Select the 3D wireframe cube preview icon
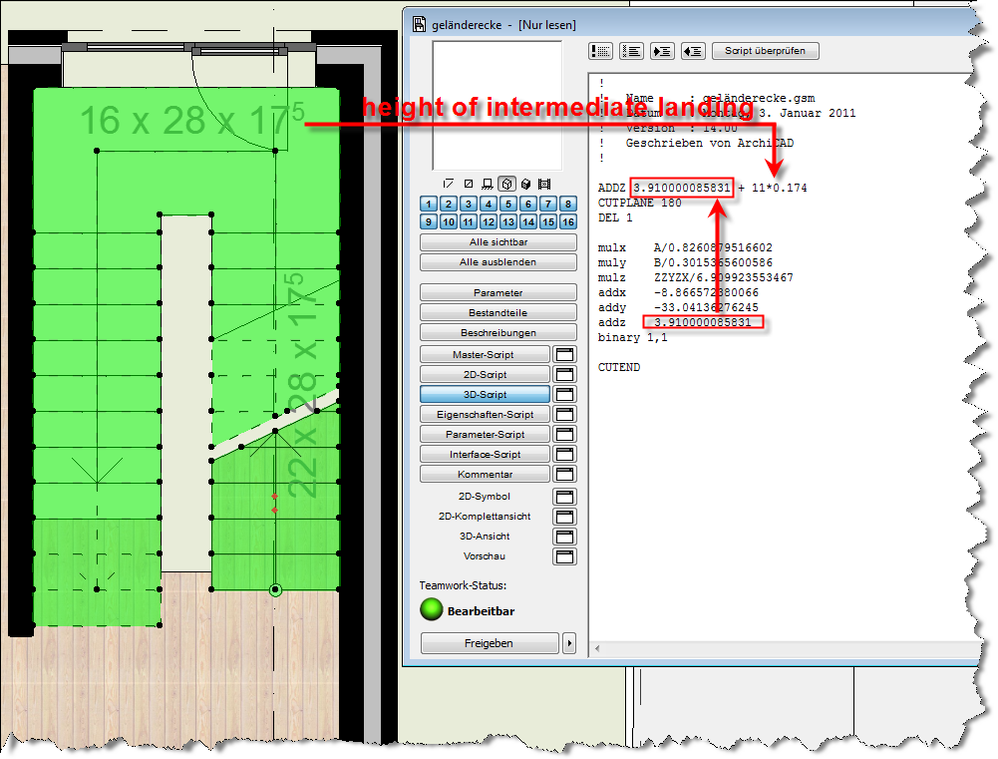The height and width of the screenshot is (759, 998). coord(507,184)
